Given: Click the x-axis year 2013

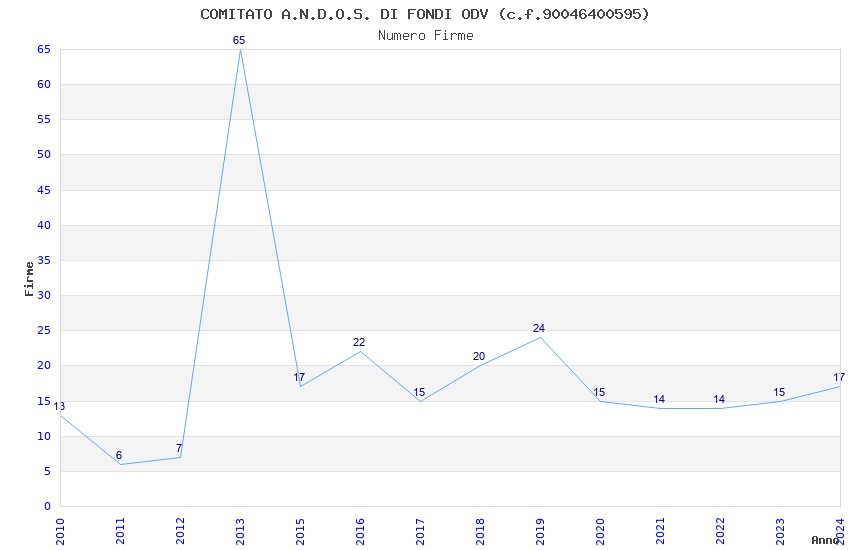Looking at the screenshot, I should pyautogui.click(x=240, y=531).
